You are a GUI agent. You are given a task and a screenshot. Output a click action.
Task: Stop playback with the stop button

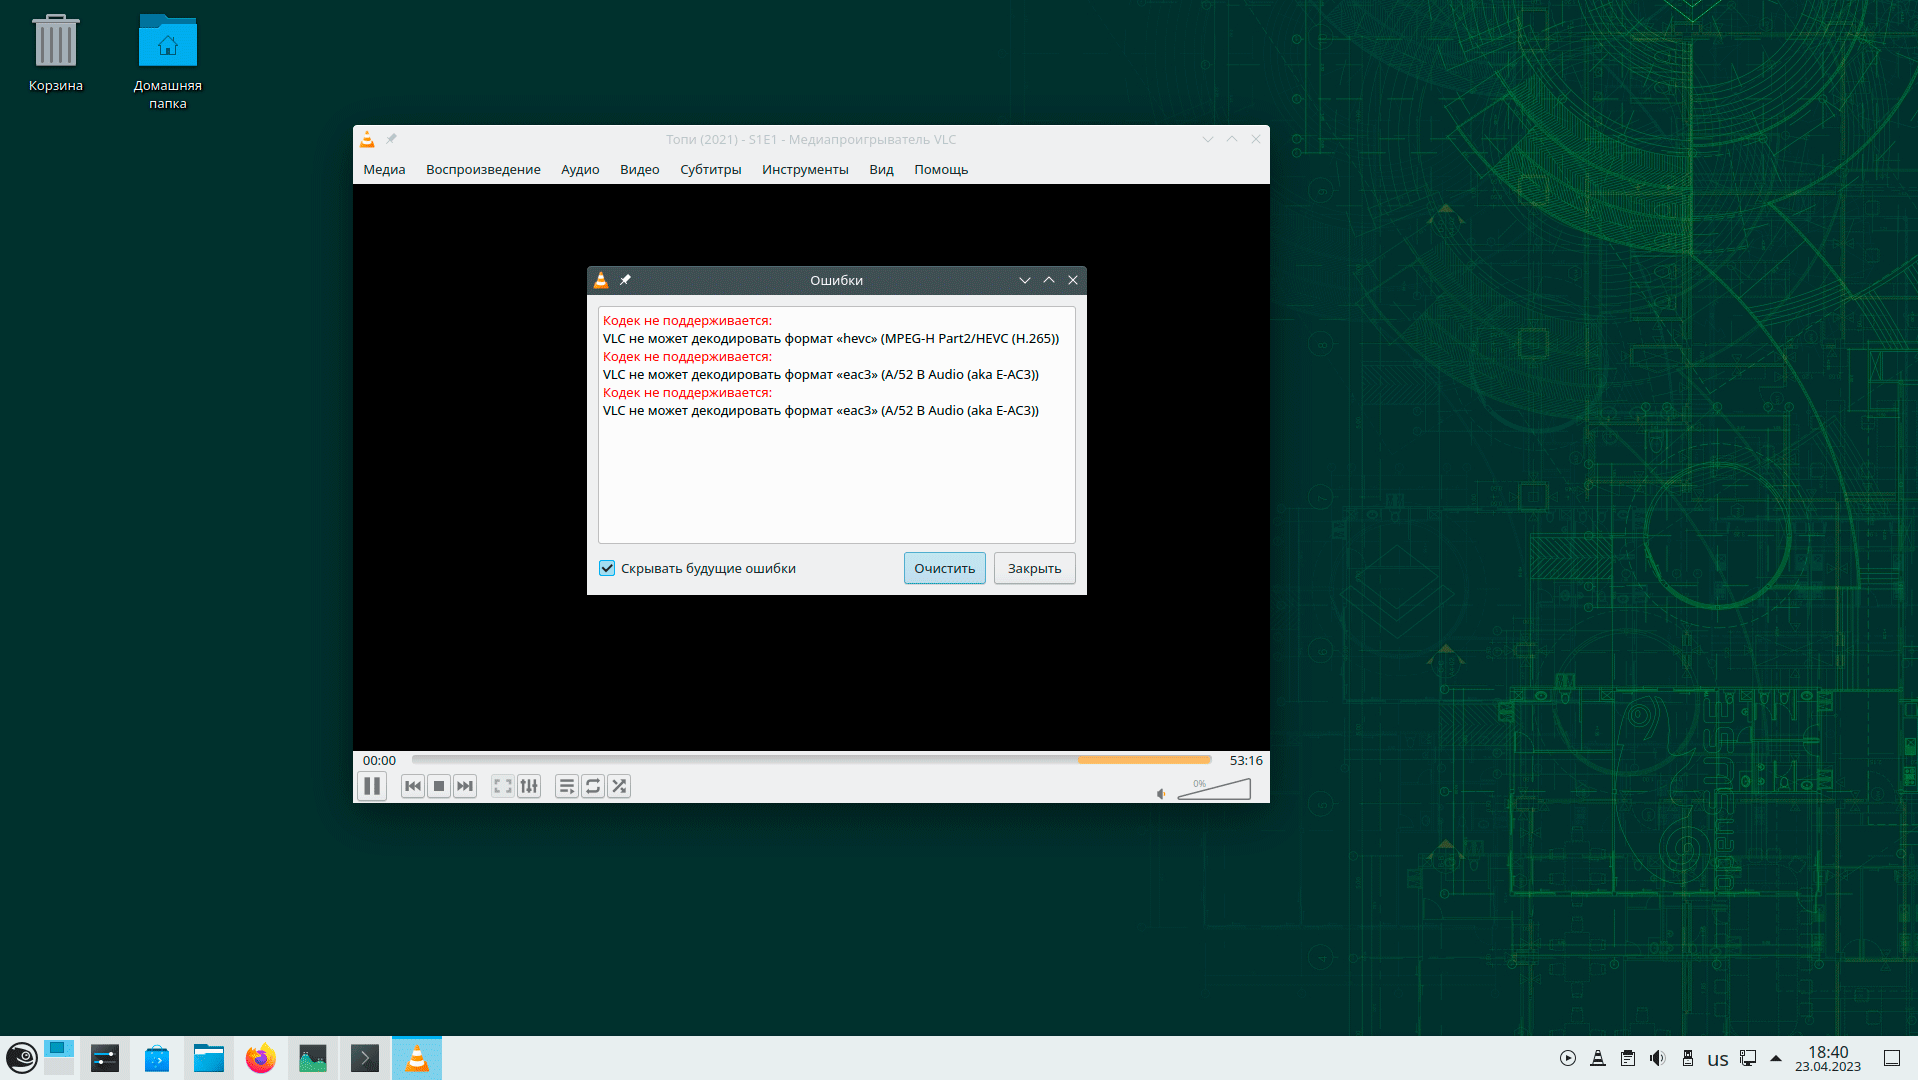pos(439,787)
